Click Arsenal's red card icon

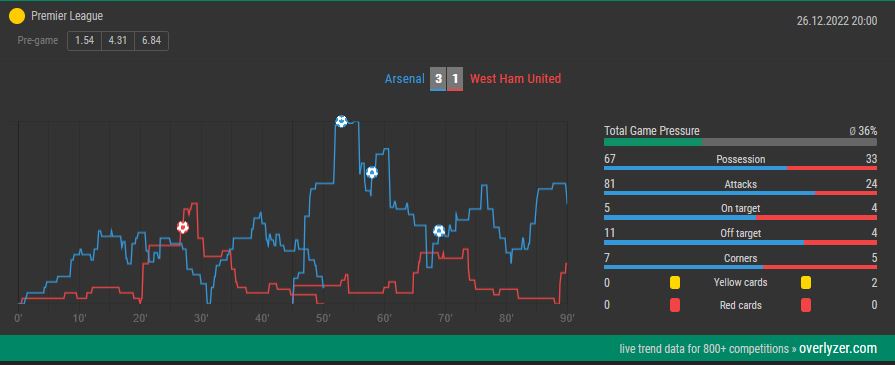click(x=675, y=305)
